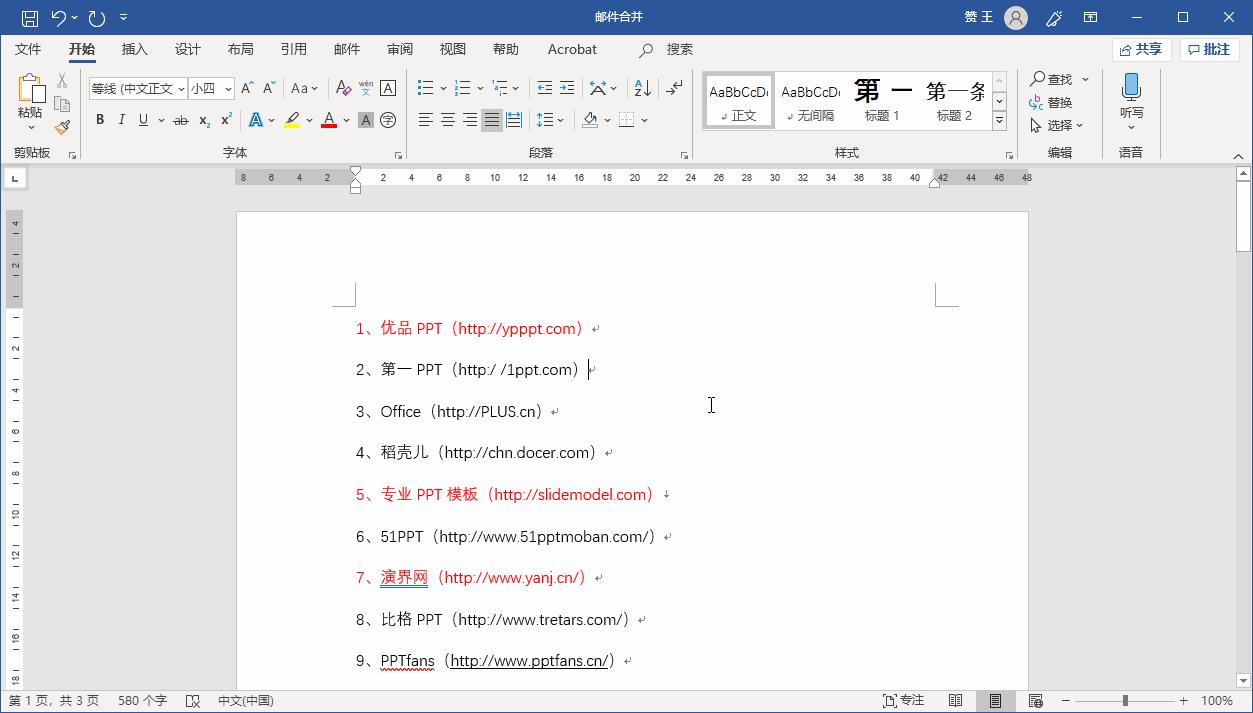Screen dimensions: 1253x713
Task: Select the italic formatting icon
Action: 121,119
